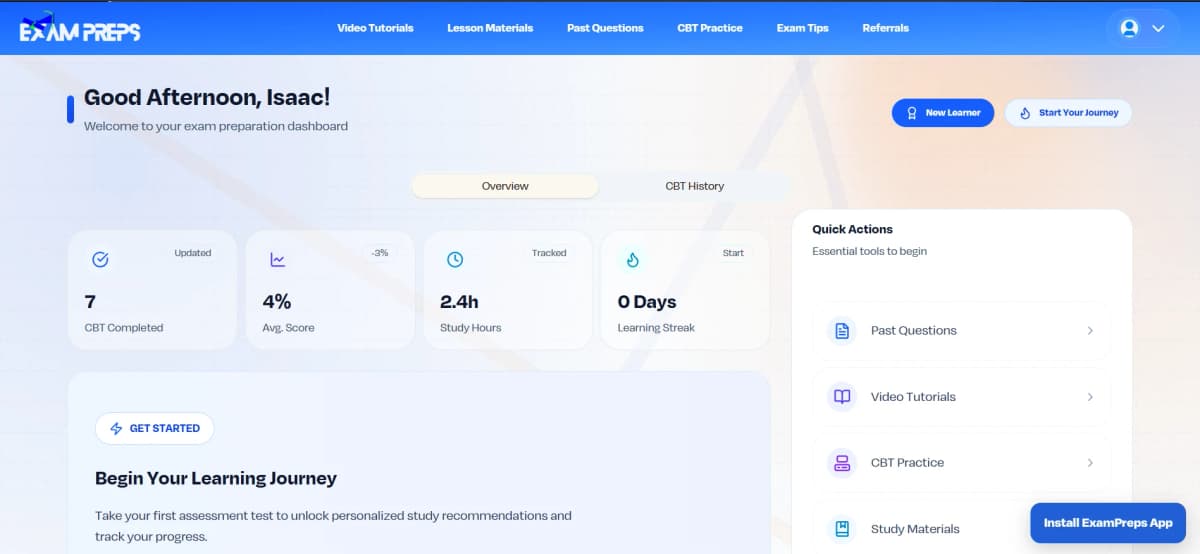Image resolution: width=1200 pixels, height=554 pixels.
Task: Switch to the CBT History tab
Action: click(x=695, y=186)
